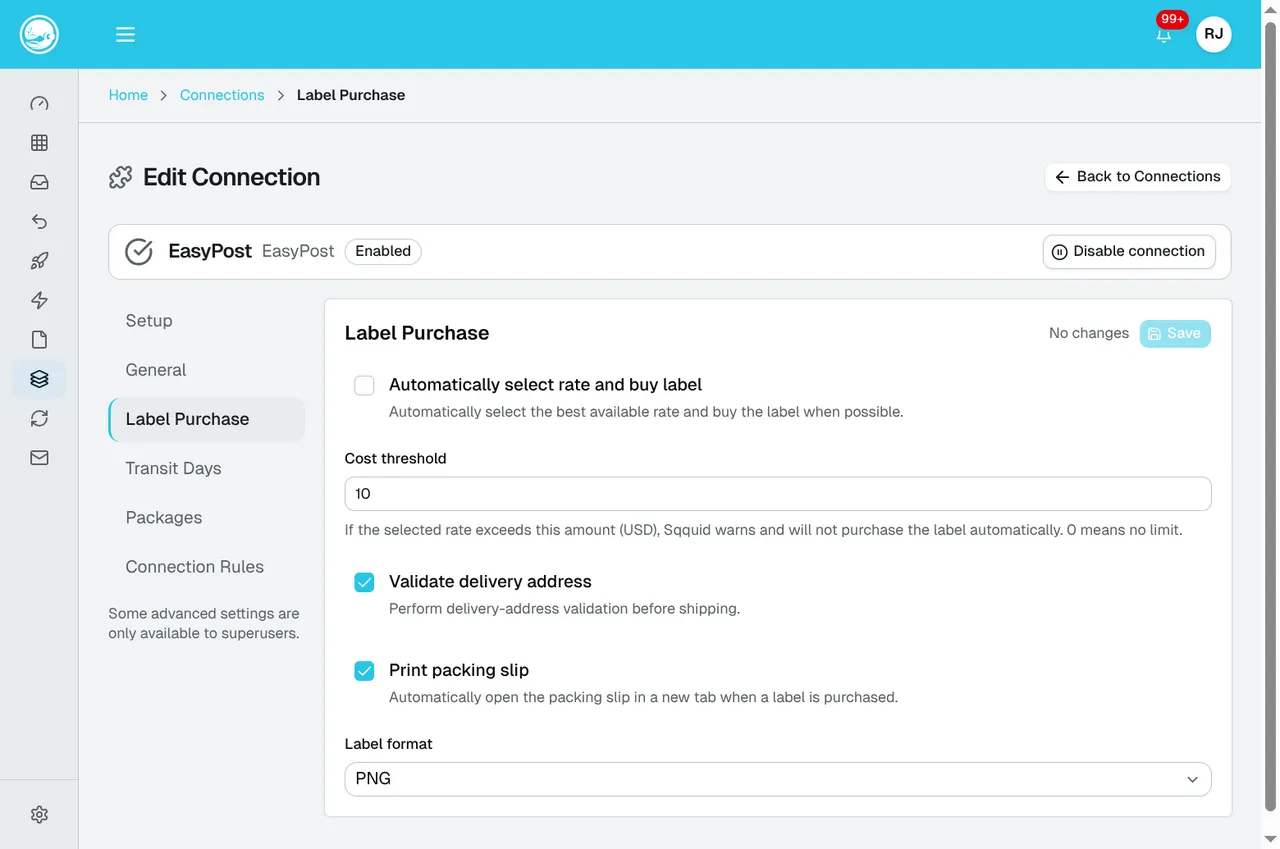Switch to the Transit Days tab

coord(206,468)
